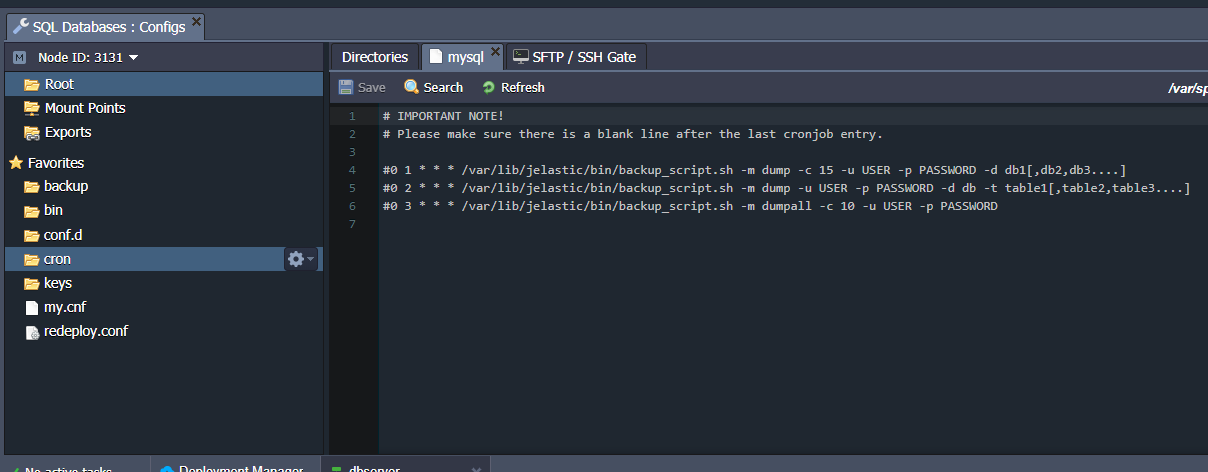Close the SQL Databases Configs tab

pyautogui.click(x=196, y=21)
